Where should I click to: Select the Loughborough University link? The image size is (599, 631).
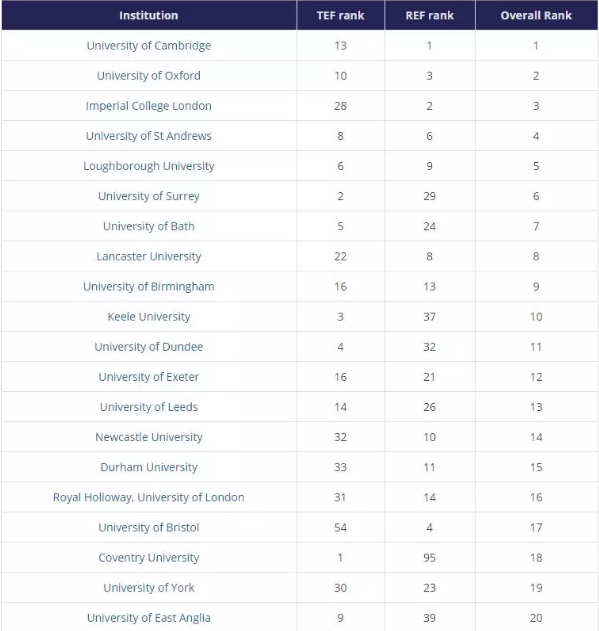(149, 166)
